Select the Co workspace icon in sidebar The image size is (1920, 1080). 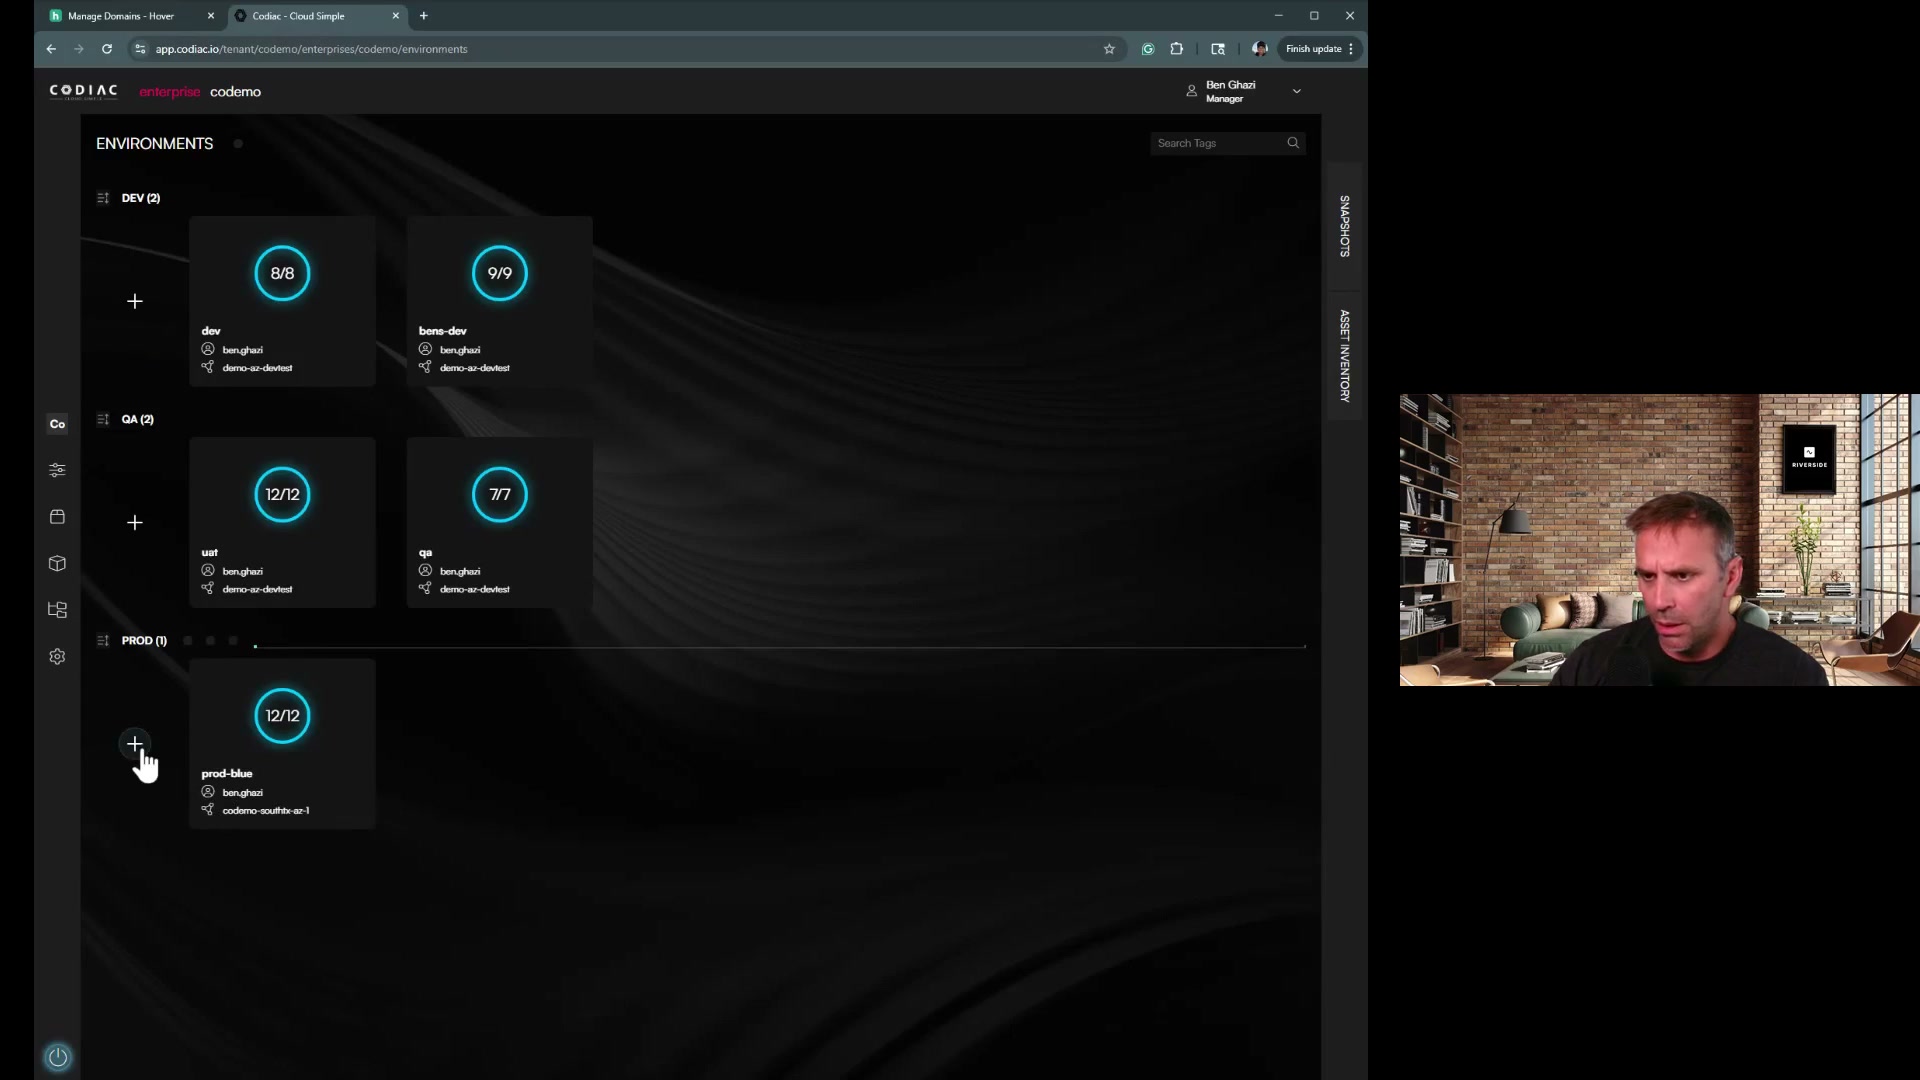(x=57, y=423)
